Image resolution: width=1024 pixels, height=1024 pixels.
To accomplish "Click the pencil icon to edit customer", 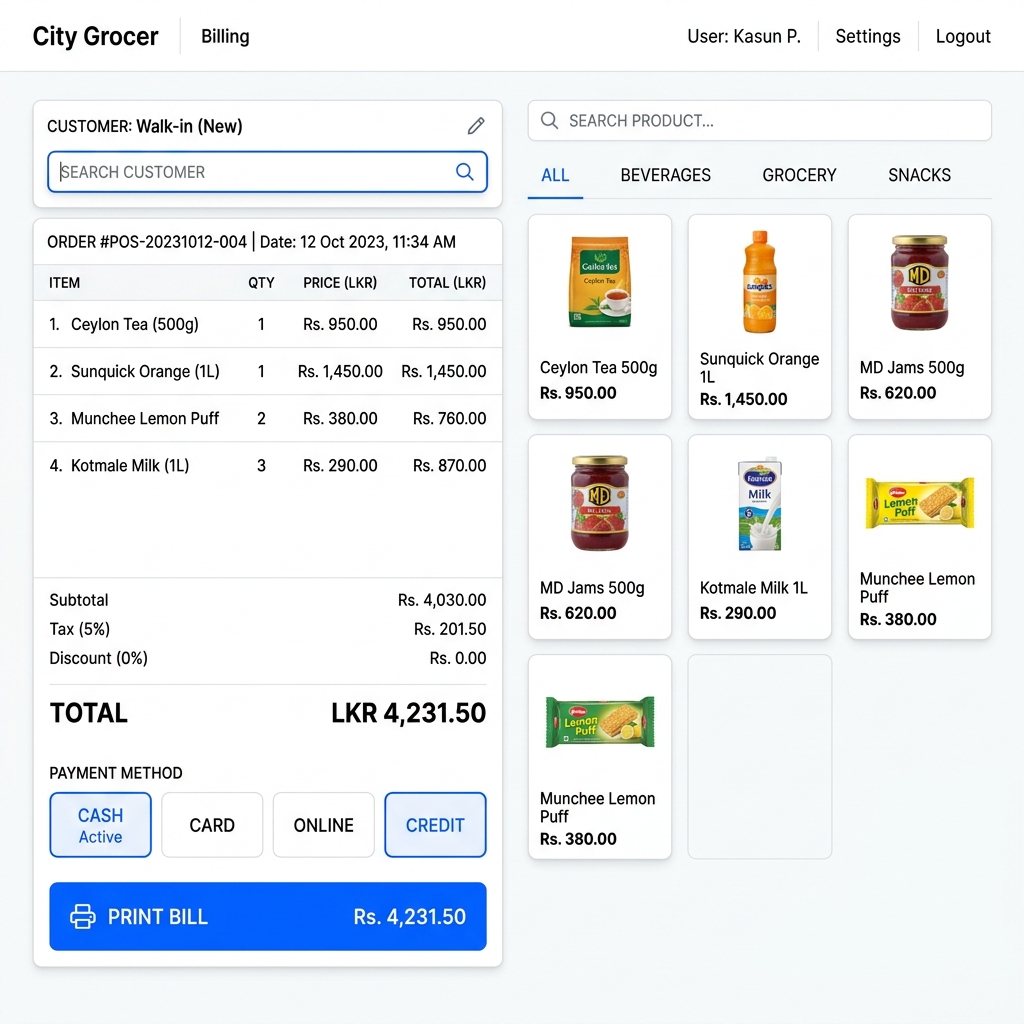I will 476,125.
